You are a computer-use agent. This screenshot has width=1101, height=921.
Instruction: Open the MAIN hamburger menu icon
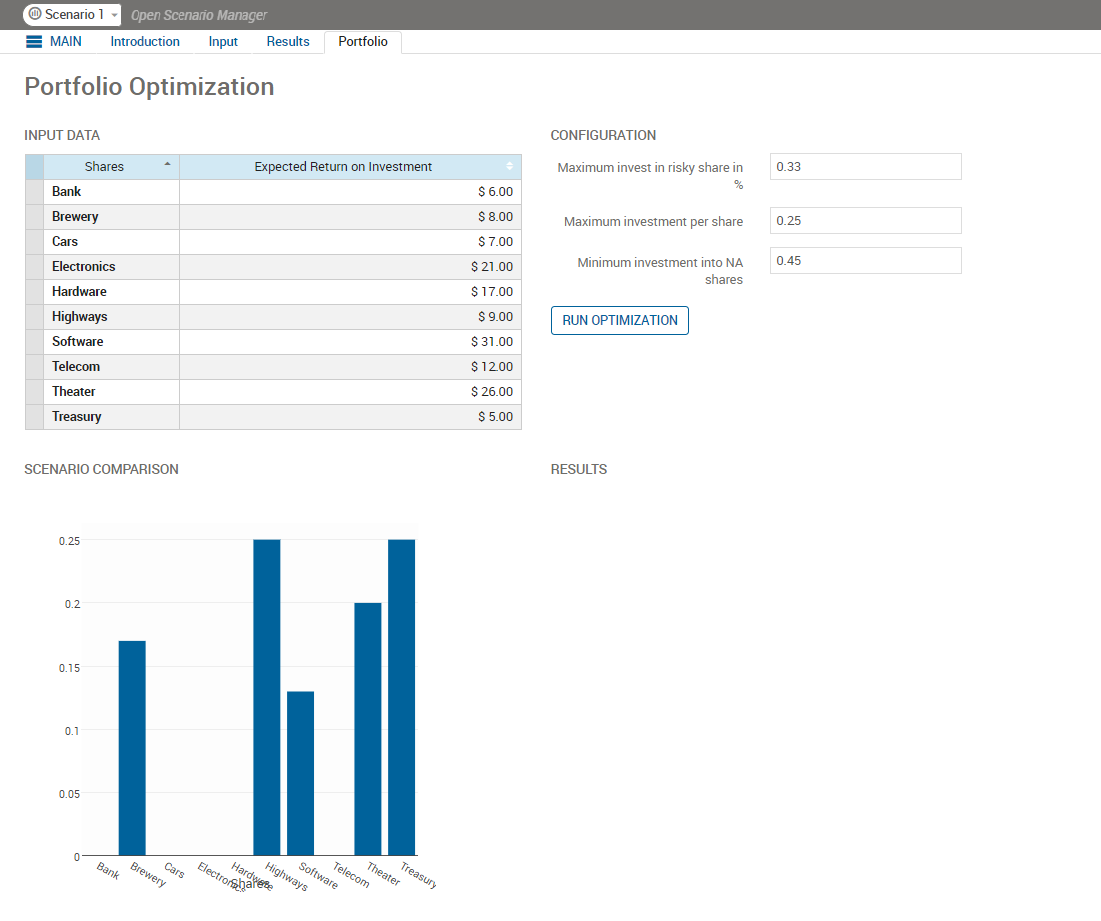tap(34, 42)
